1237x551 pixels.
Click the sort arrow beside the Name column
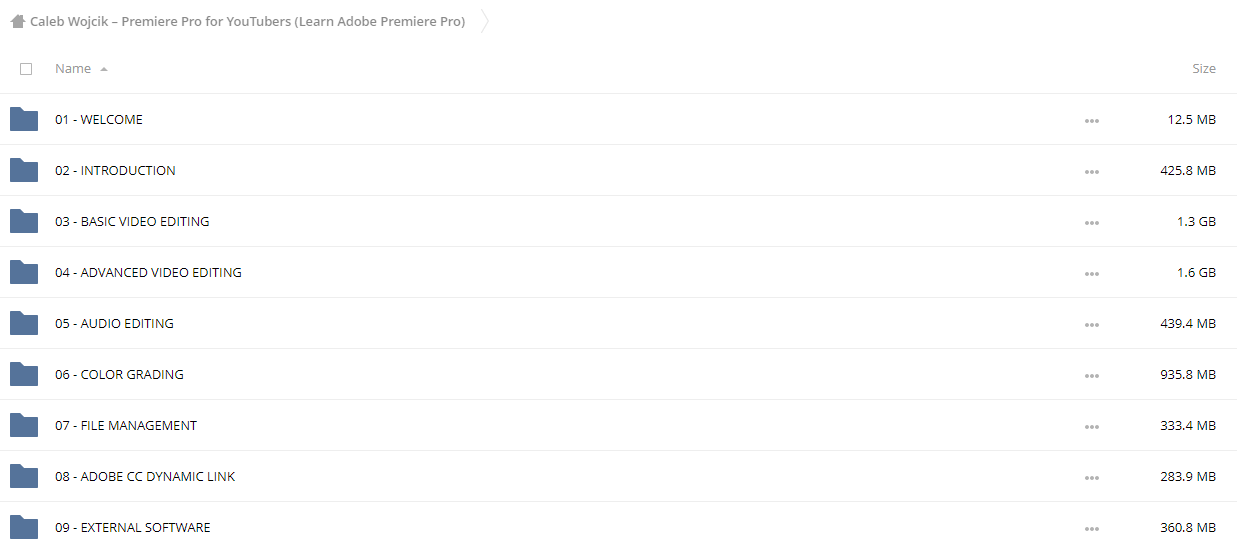click(104, 69)
